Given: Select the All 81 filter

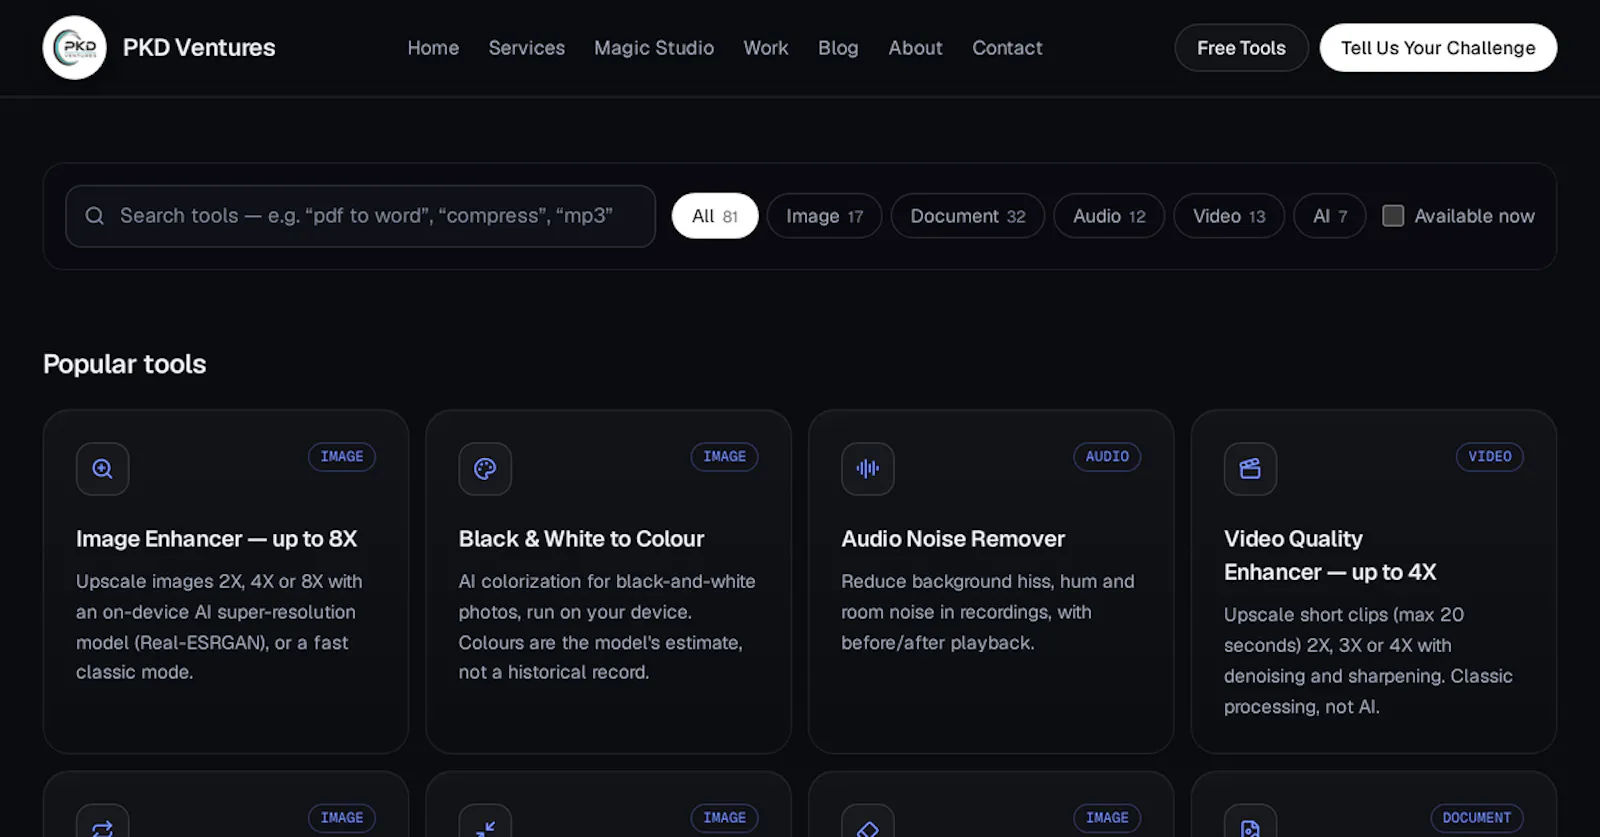Looking at the screenshot, I should pyautogui.click(x=715, y=216).
